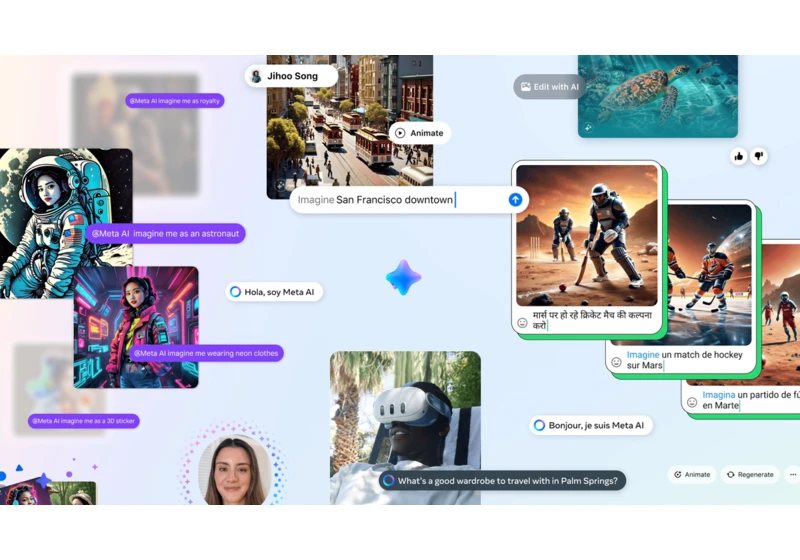Screen dimensions: 800x560
Task: Click the "Bonjour, je suis Meta AI" bubble
Action: tap(591, 425)
